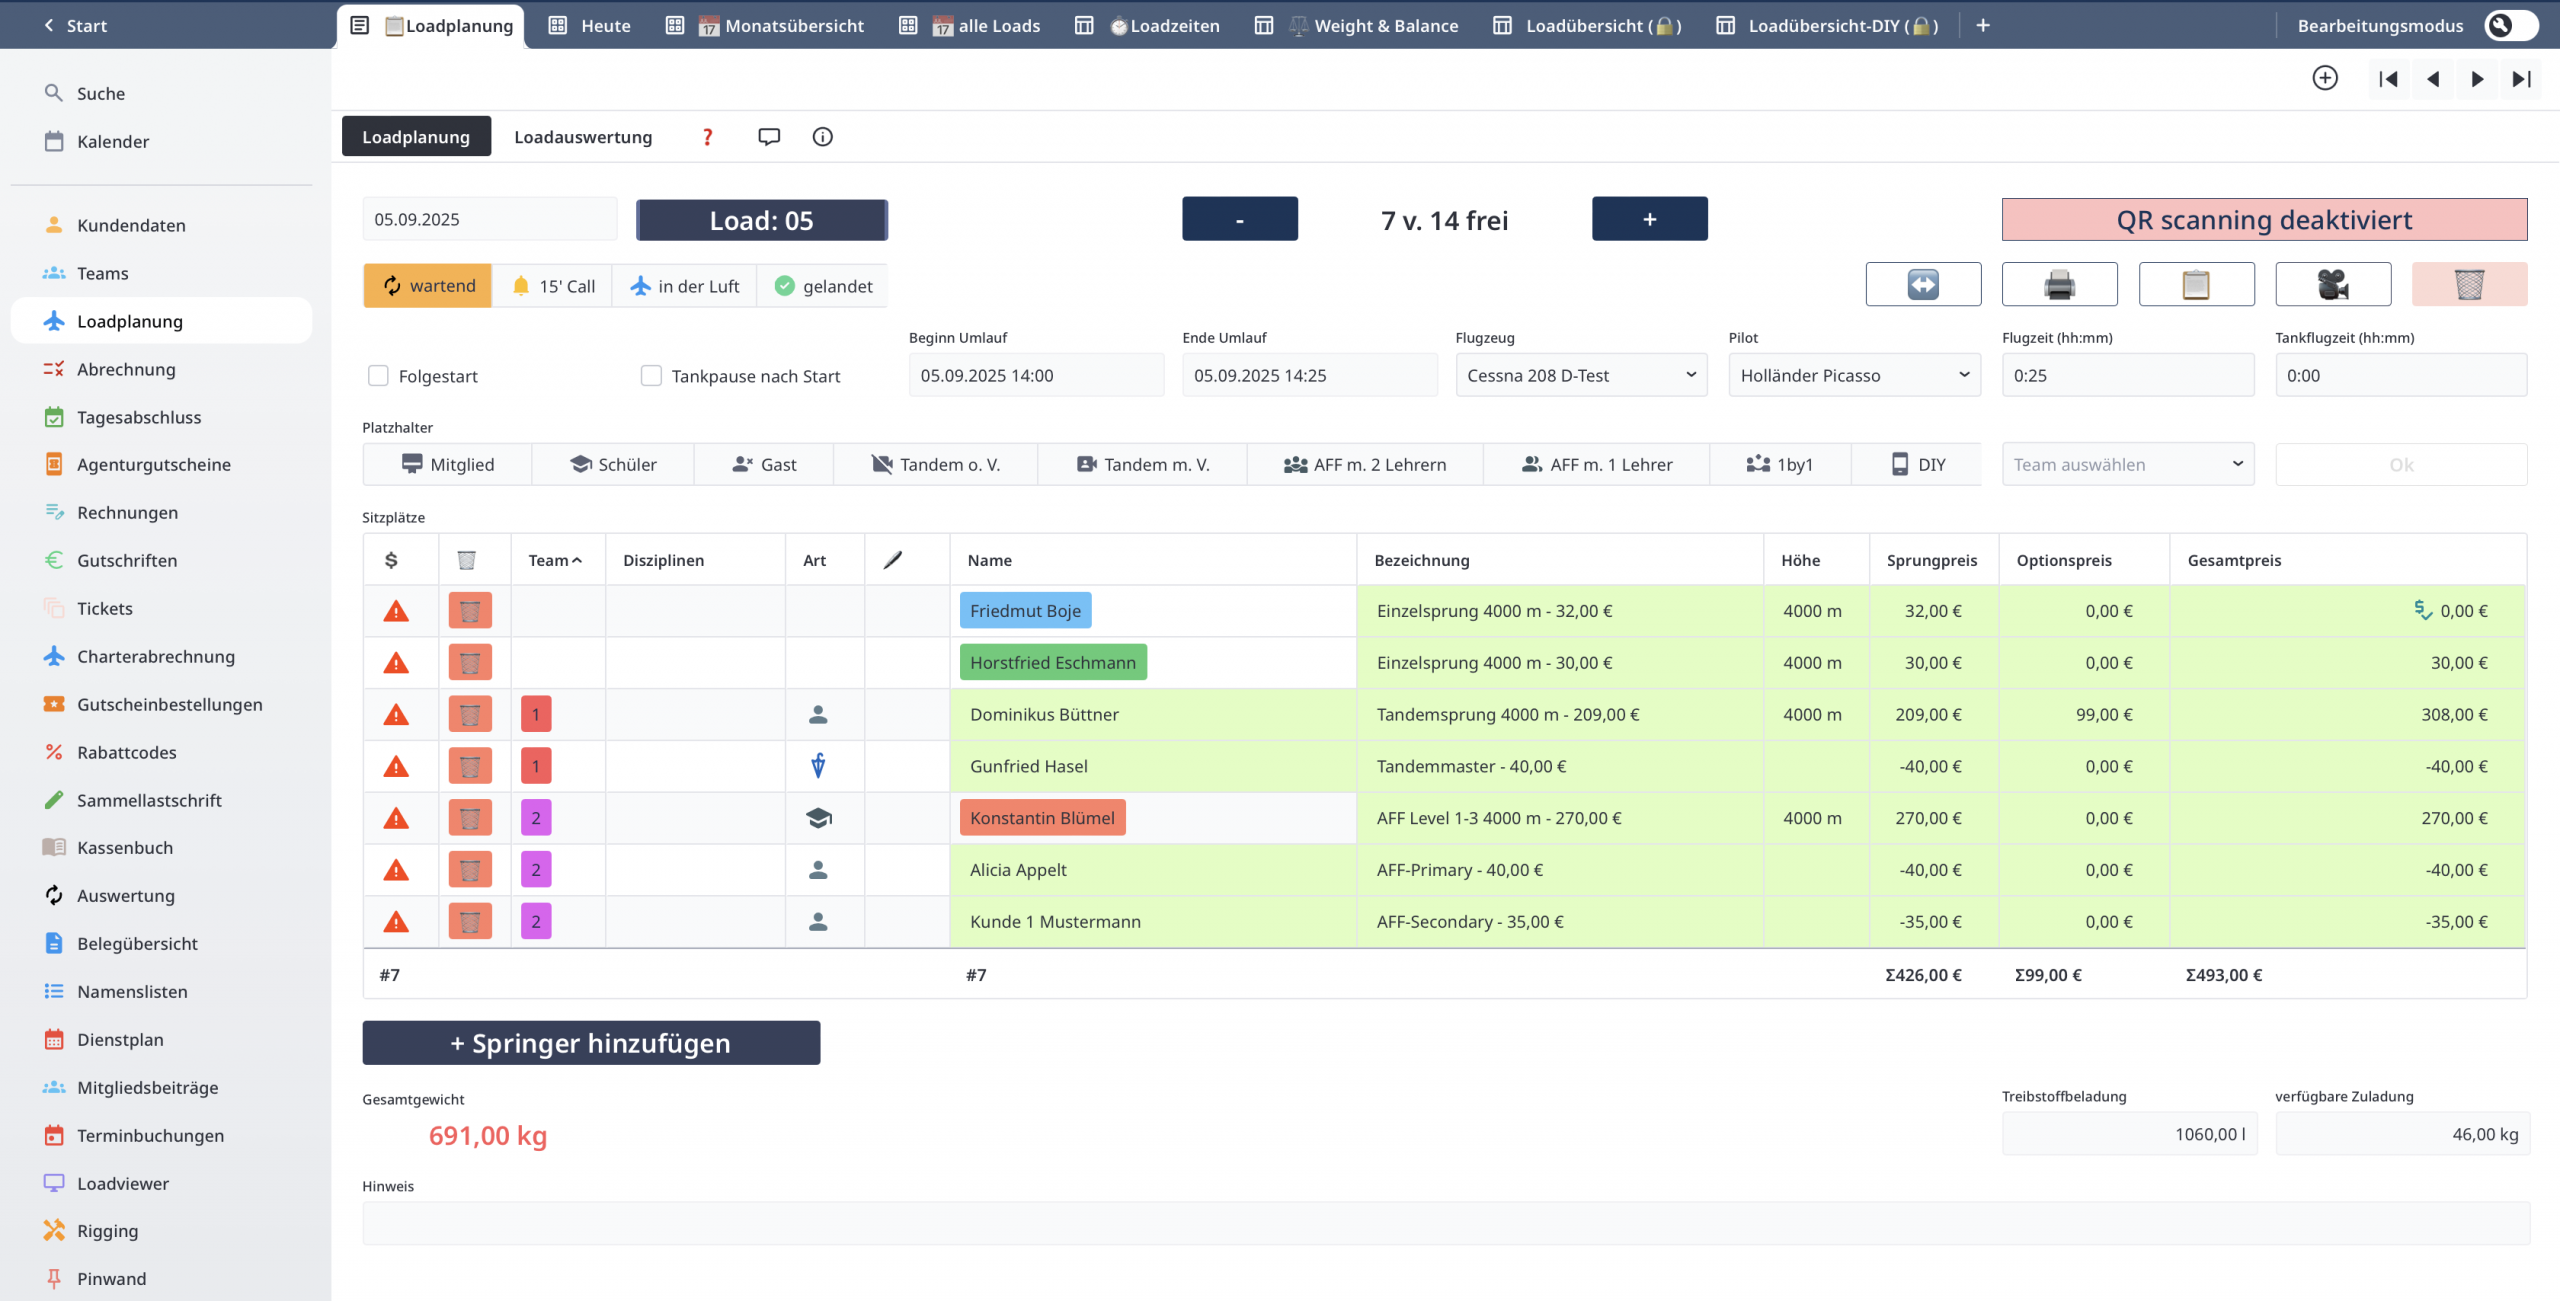Viewport: 2560px width, 1301px height.
Task: Click the printer icon button
Action: point(2059,285)
